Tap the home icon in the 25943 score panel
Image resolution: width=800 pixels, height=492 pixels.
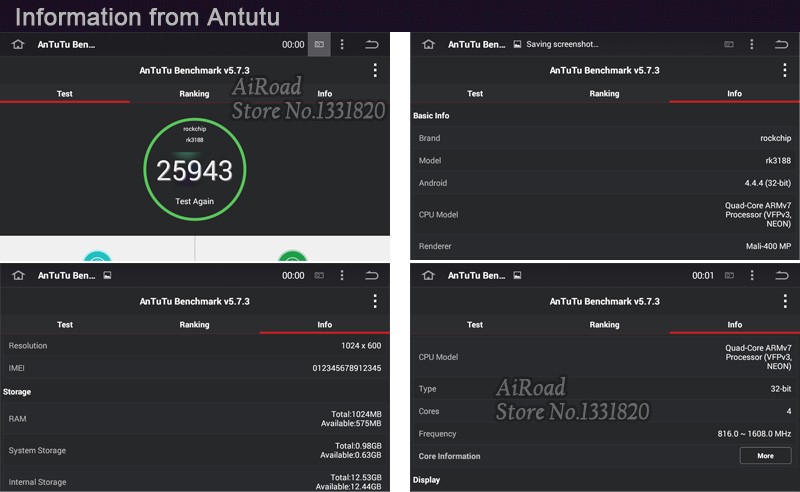click(17, 45)
